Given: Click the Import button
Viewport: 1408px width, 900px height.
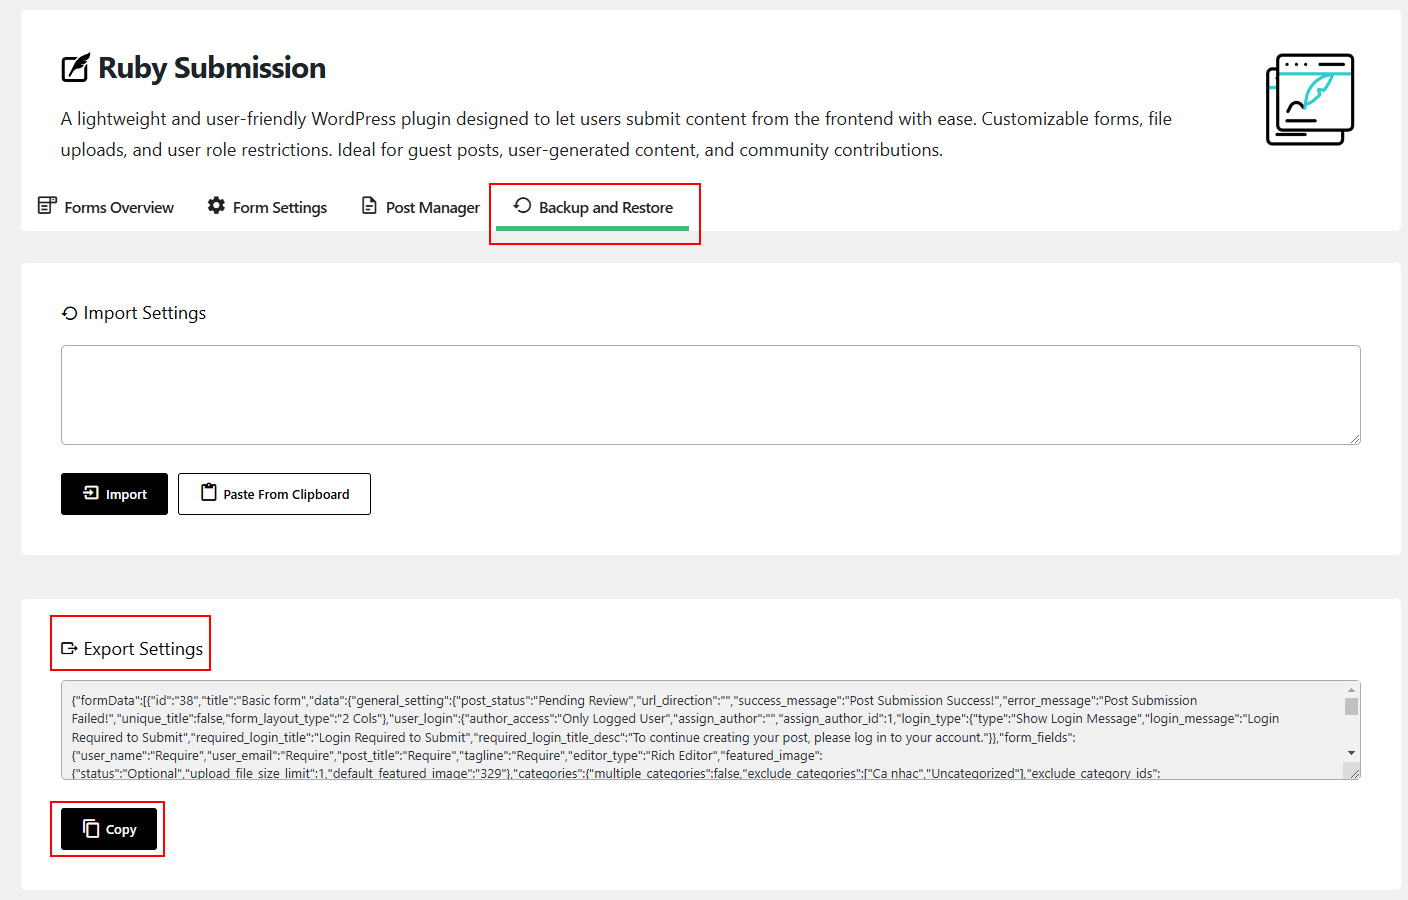Looking at the screenshot, I should tap(114, 494).
